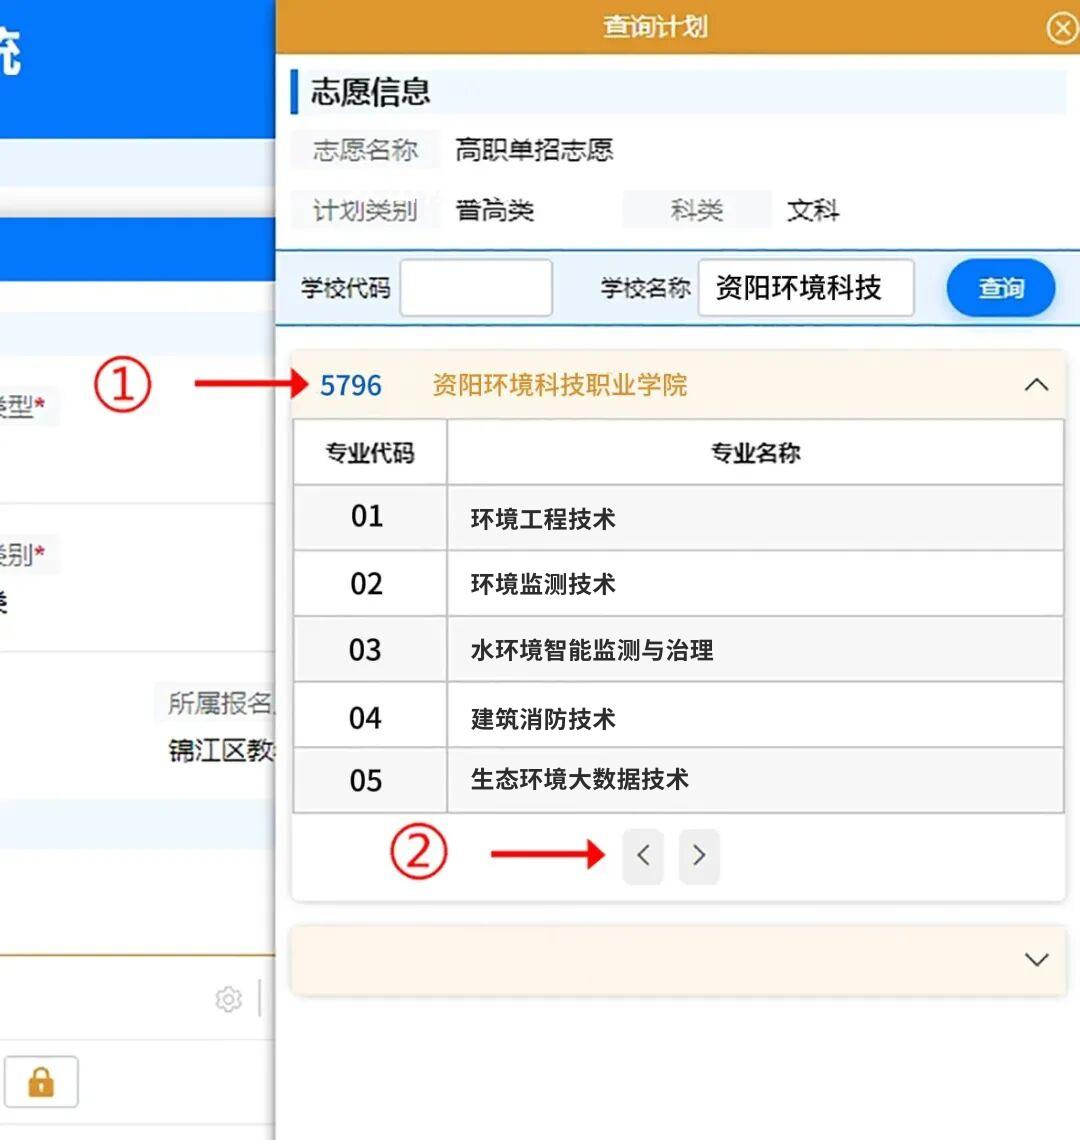Close the 查询计划 dialog with X icon
Screen dimensions: 1080x1140
(1061, 28)
